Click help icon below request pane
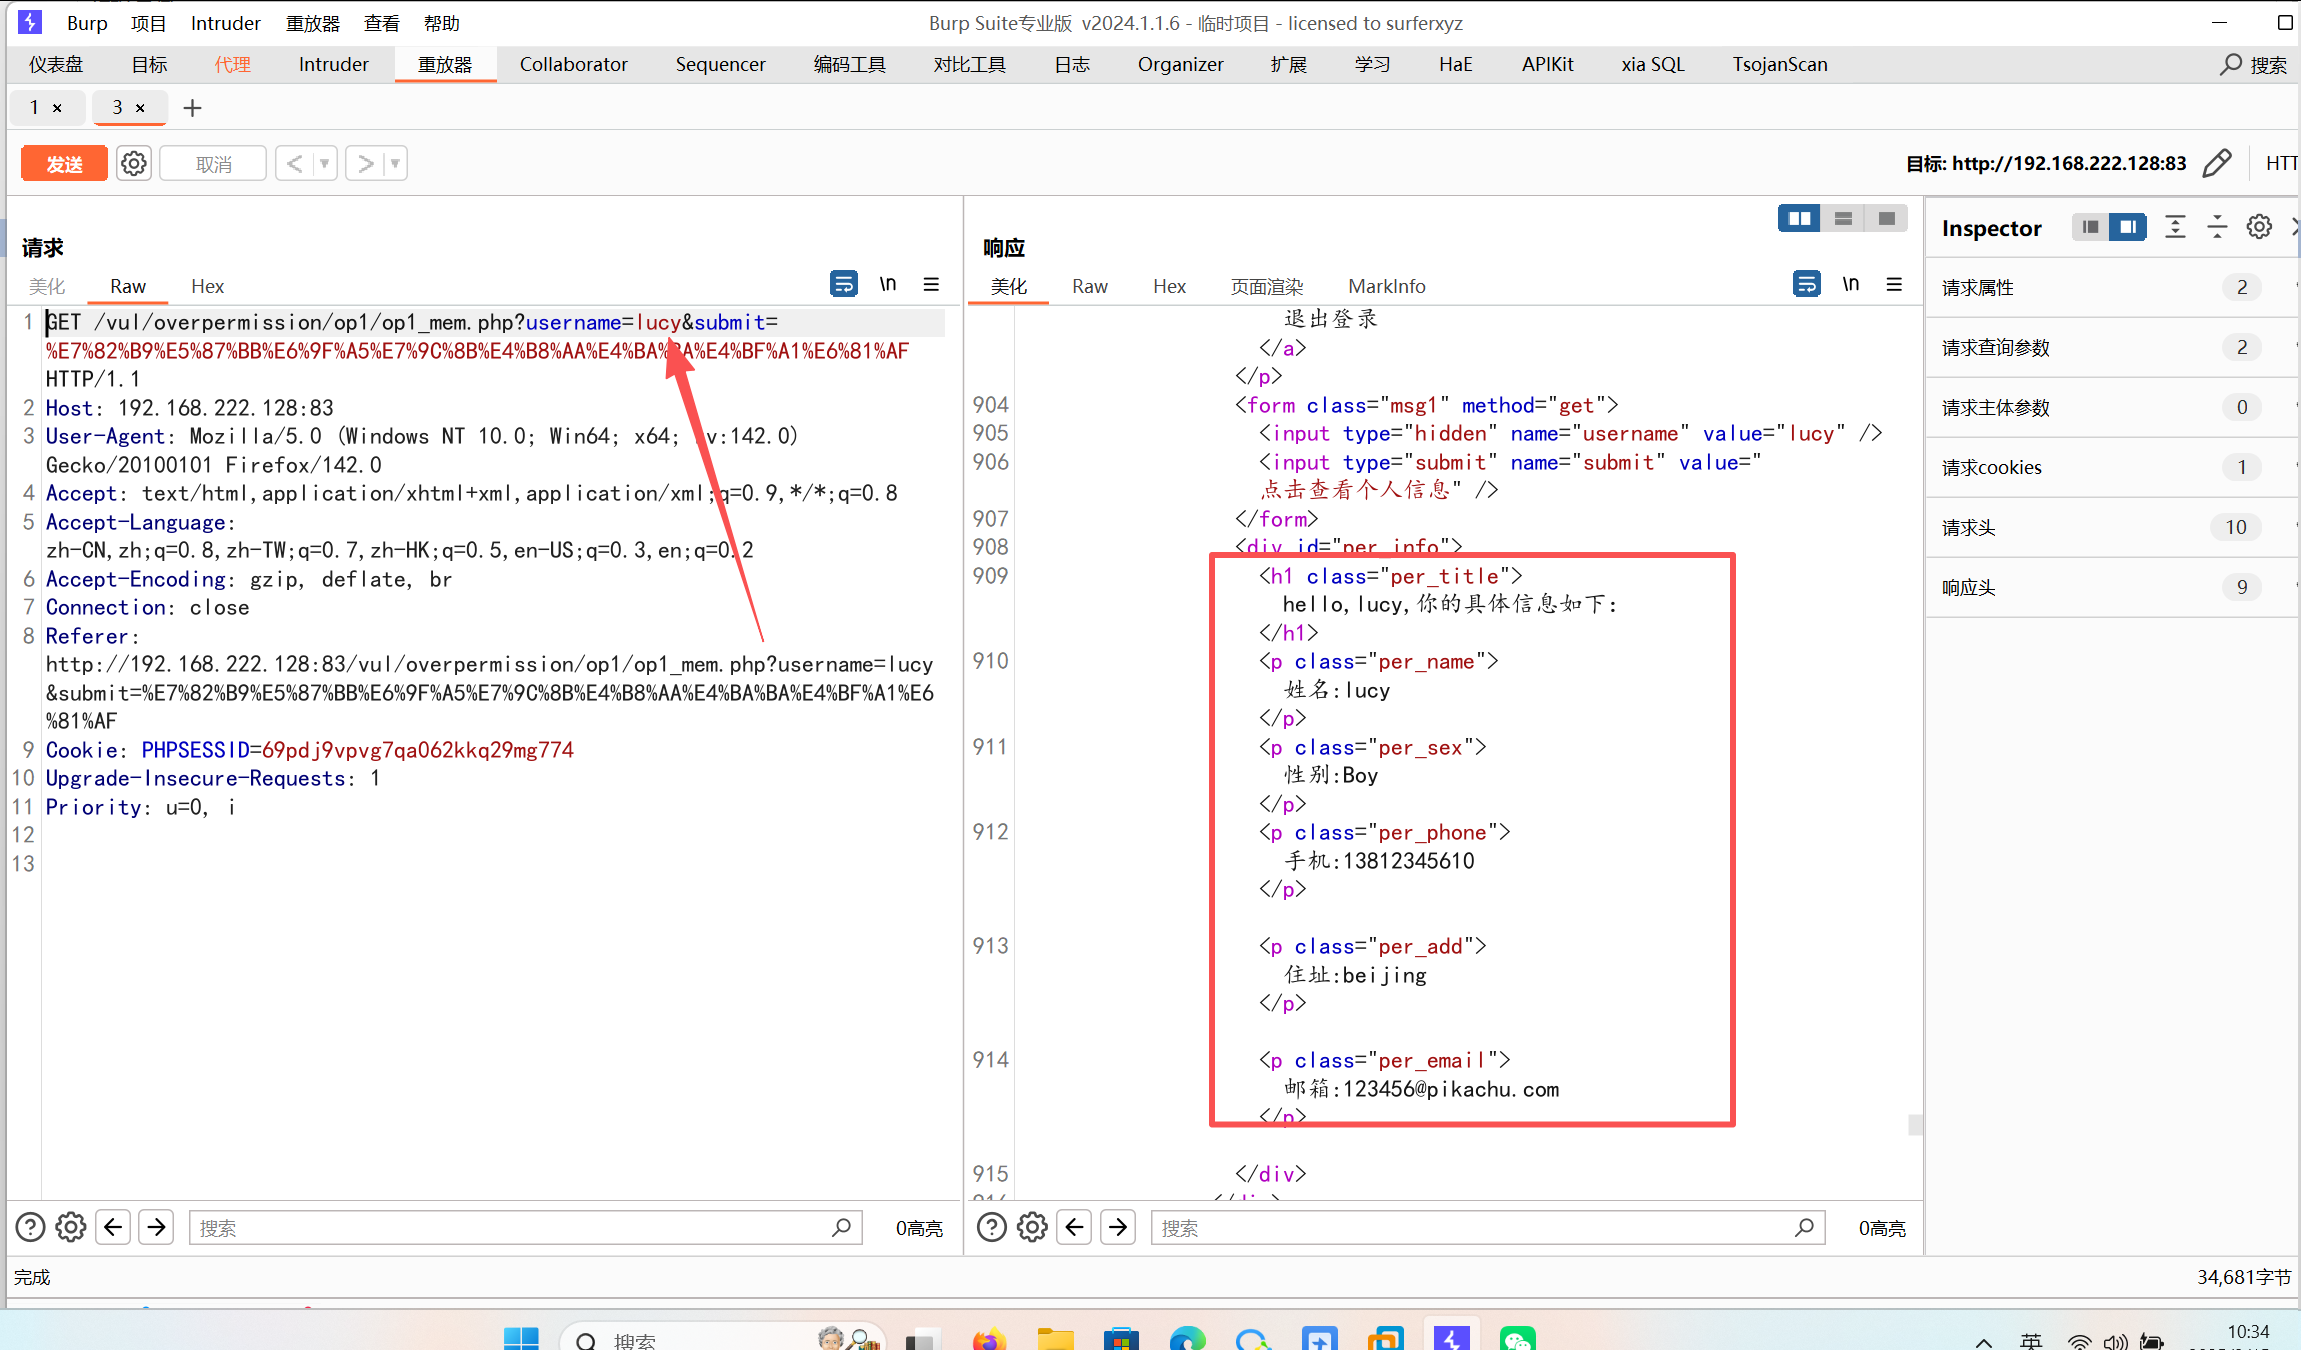Viewport: 2301px width, 1350px height. [30, 1227]
